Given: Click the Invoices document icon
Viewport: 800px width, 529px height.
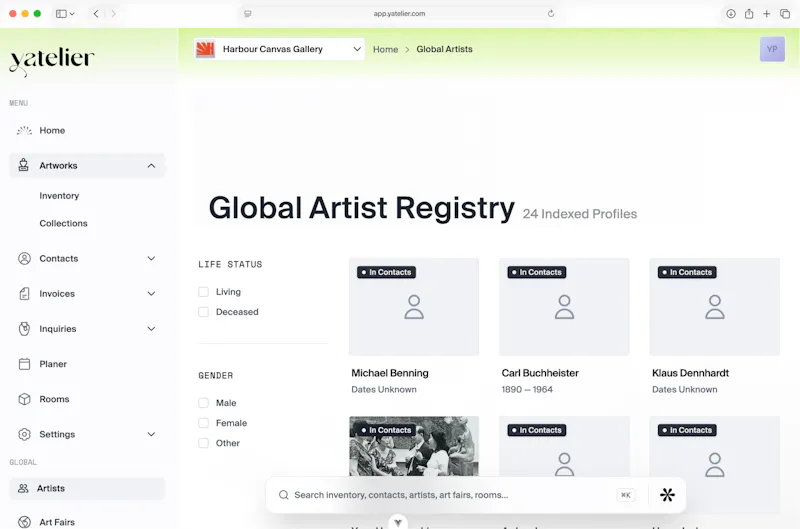Looking at the screenshot, I should (24, 294).
